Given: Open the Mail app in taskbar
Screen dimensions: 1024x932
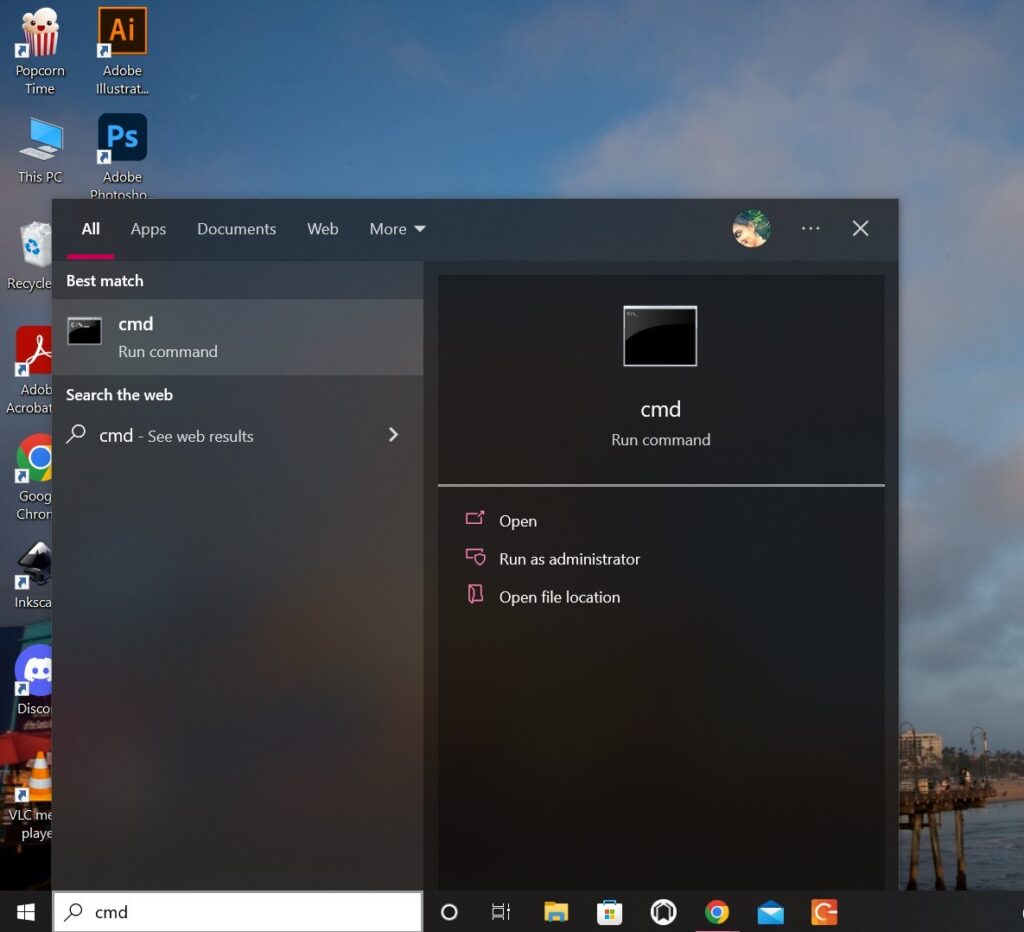Looking at the screenshot, I should click(x=770, y=912).
